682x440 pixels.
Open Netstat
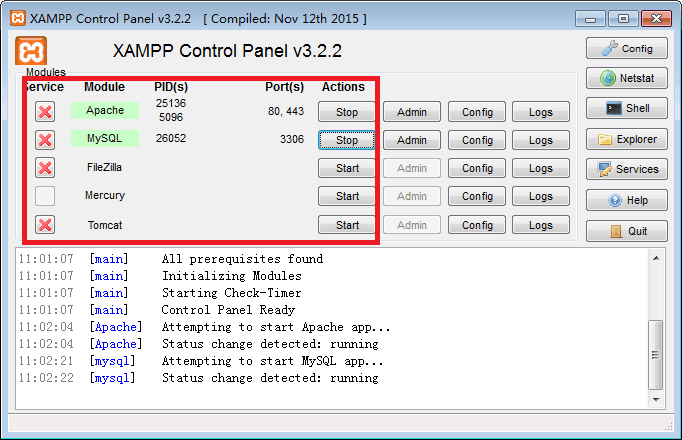pyautogui.click(x=626, y=78)
